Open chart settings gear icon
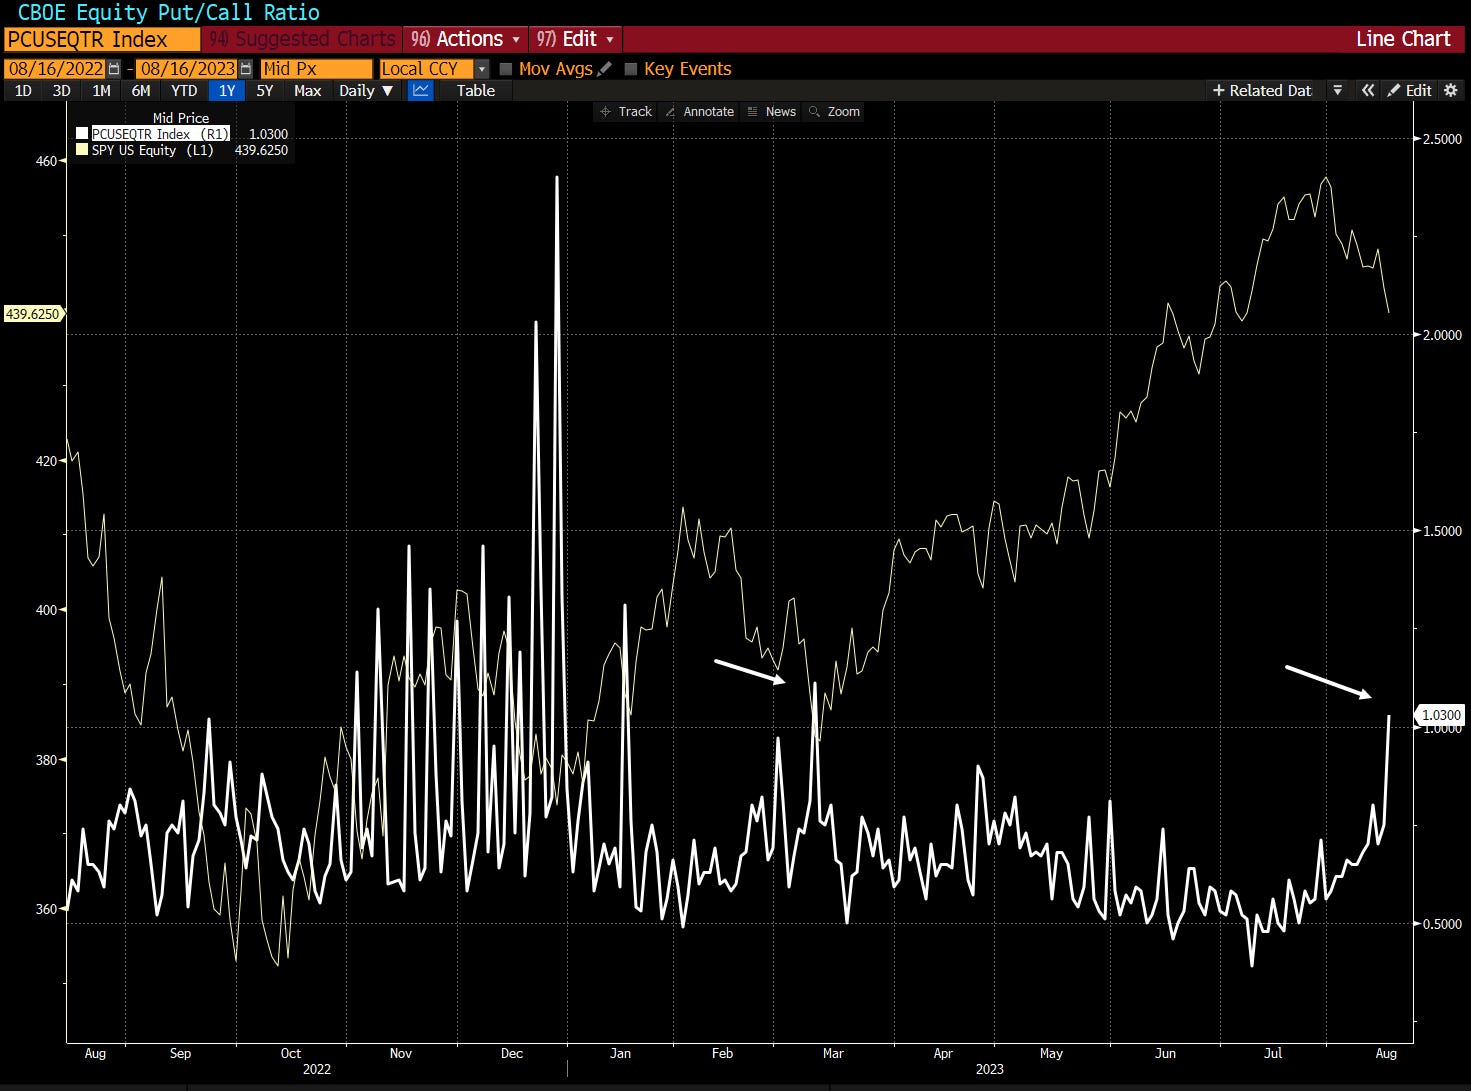The height and width of the screenshot is (1091, 1471). point(1451,90)
